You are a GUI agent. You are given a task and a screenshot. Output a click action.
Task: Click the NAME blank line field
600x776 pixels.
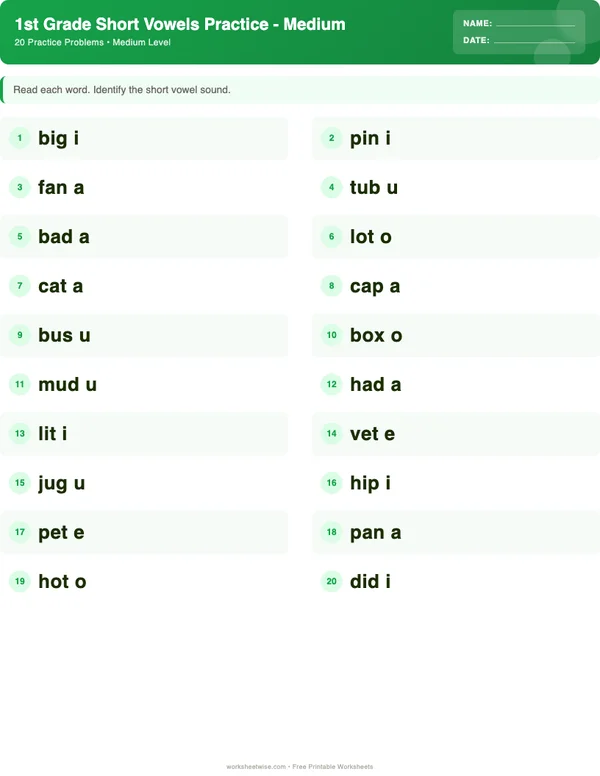click(x=535, y=23)
